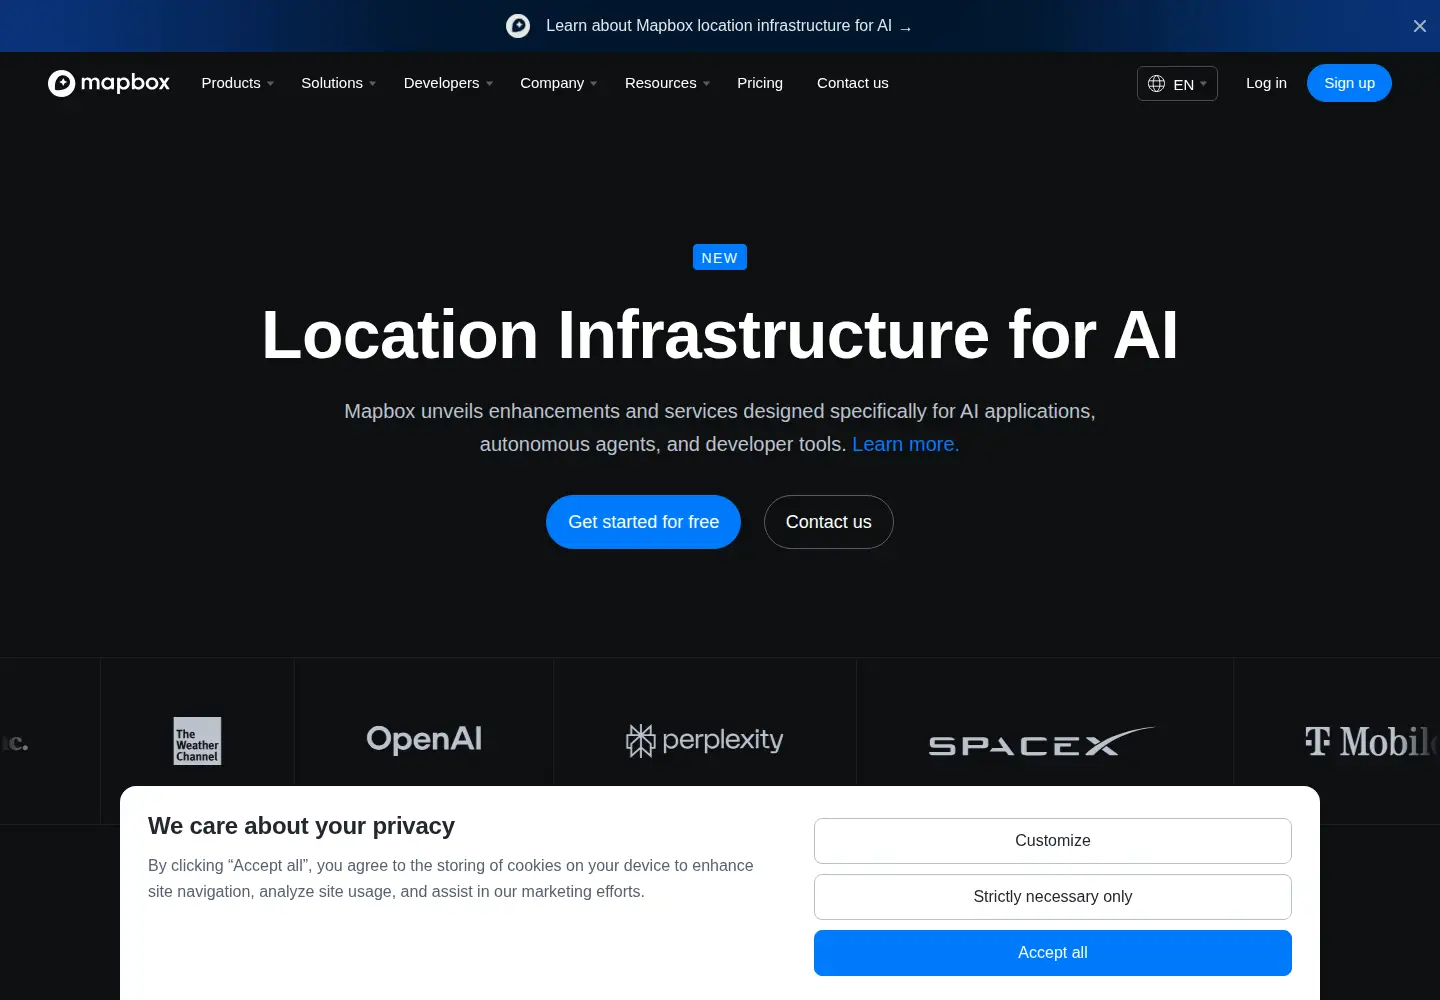Open the AI location infrastructure announcement link
The height and width of the screenshot is (1000, 1440).
click(729, 26)
